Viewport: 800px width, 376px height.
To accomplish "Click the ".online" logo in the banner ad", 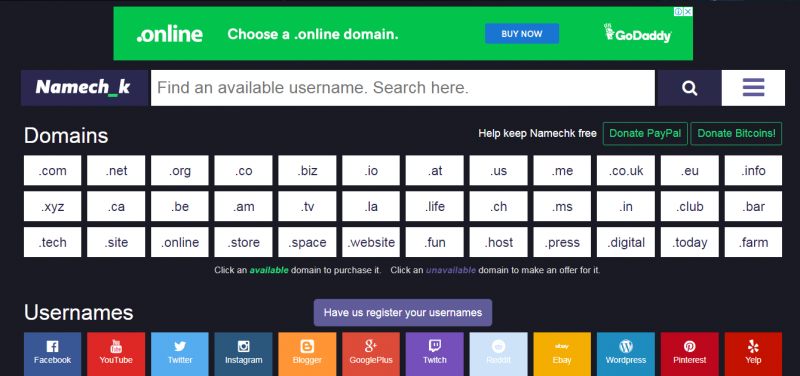I will (x=169, y=34).
